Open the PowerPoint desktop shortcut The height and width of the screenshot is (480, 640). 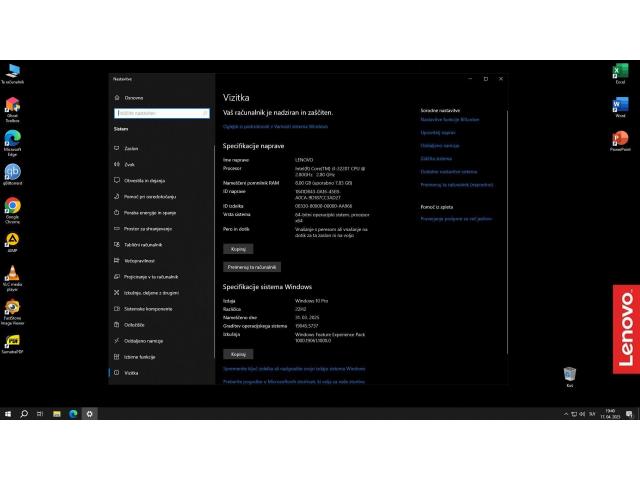tap(620, 141)
